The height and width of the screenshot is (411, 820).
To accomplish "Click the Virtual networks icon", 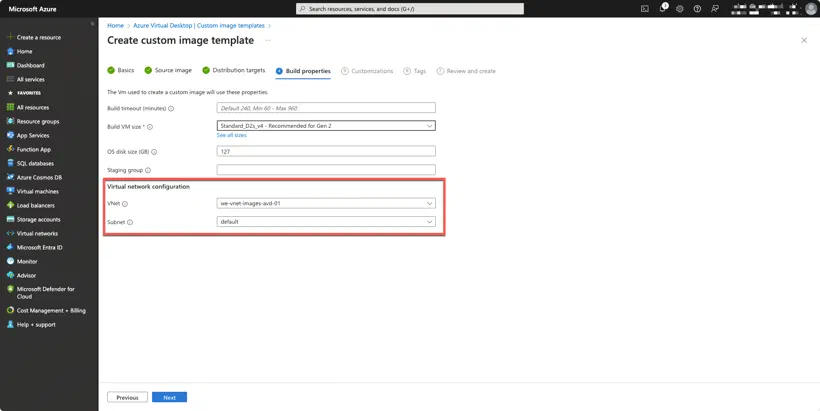I will pos(10,233).
